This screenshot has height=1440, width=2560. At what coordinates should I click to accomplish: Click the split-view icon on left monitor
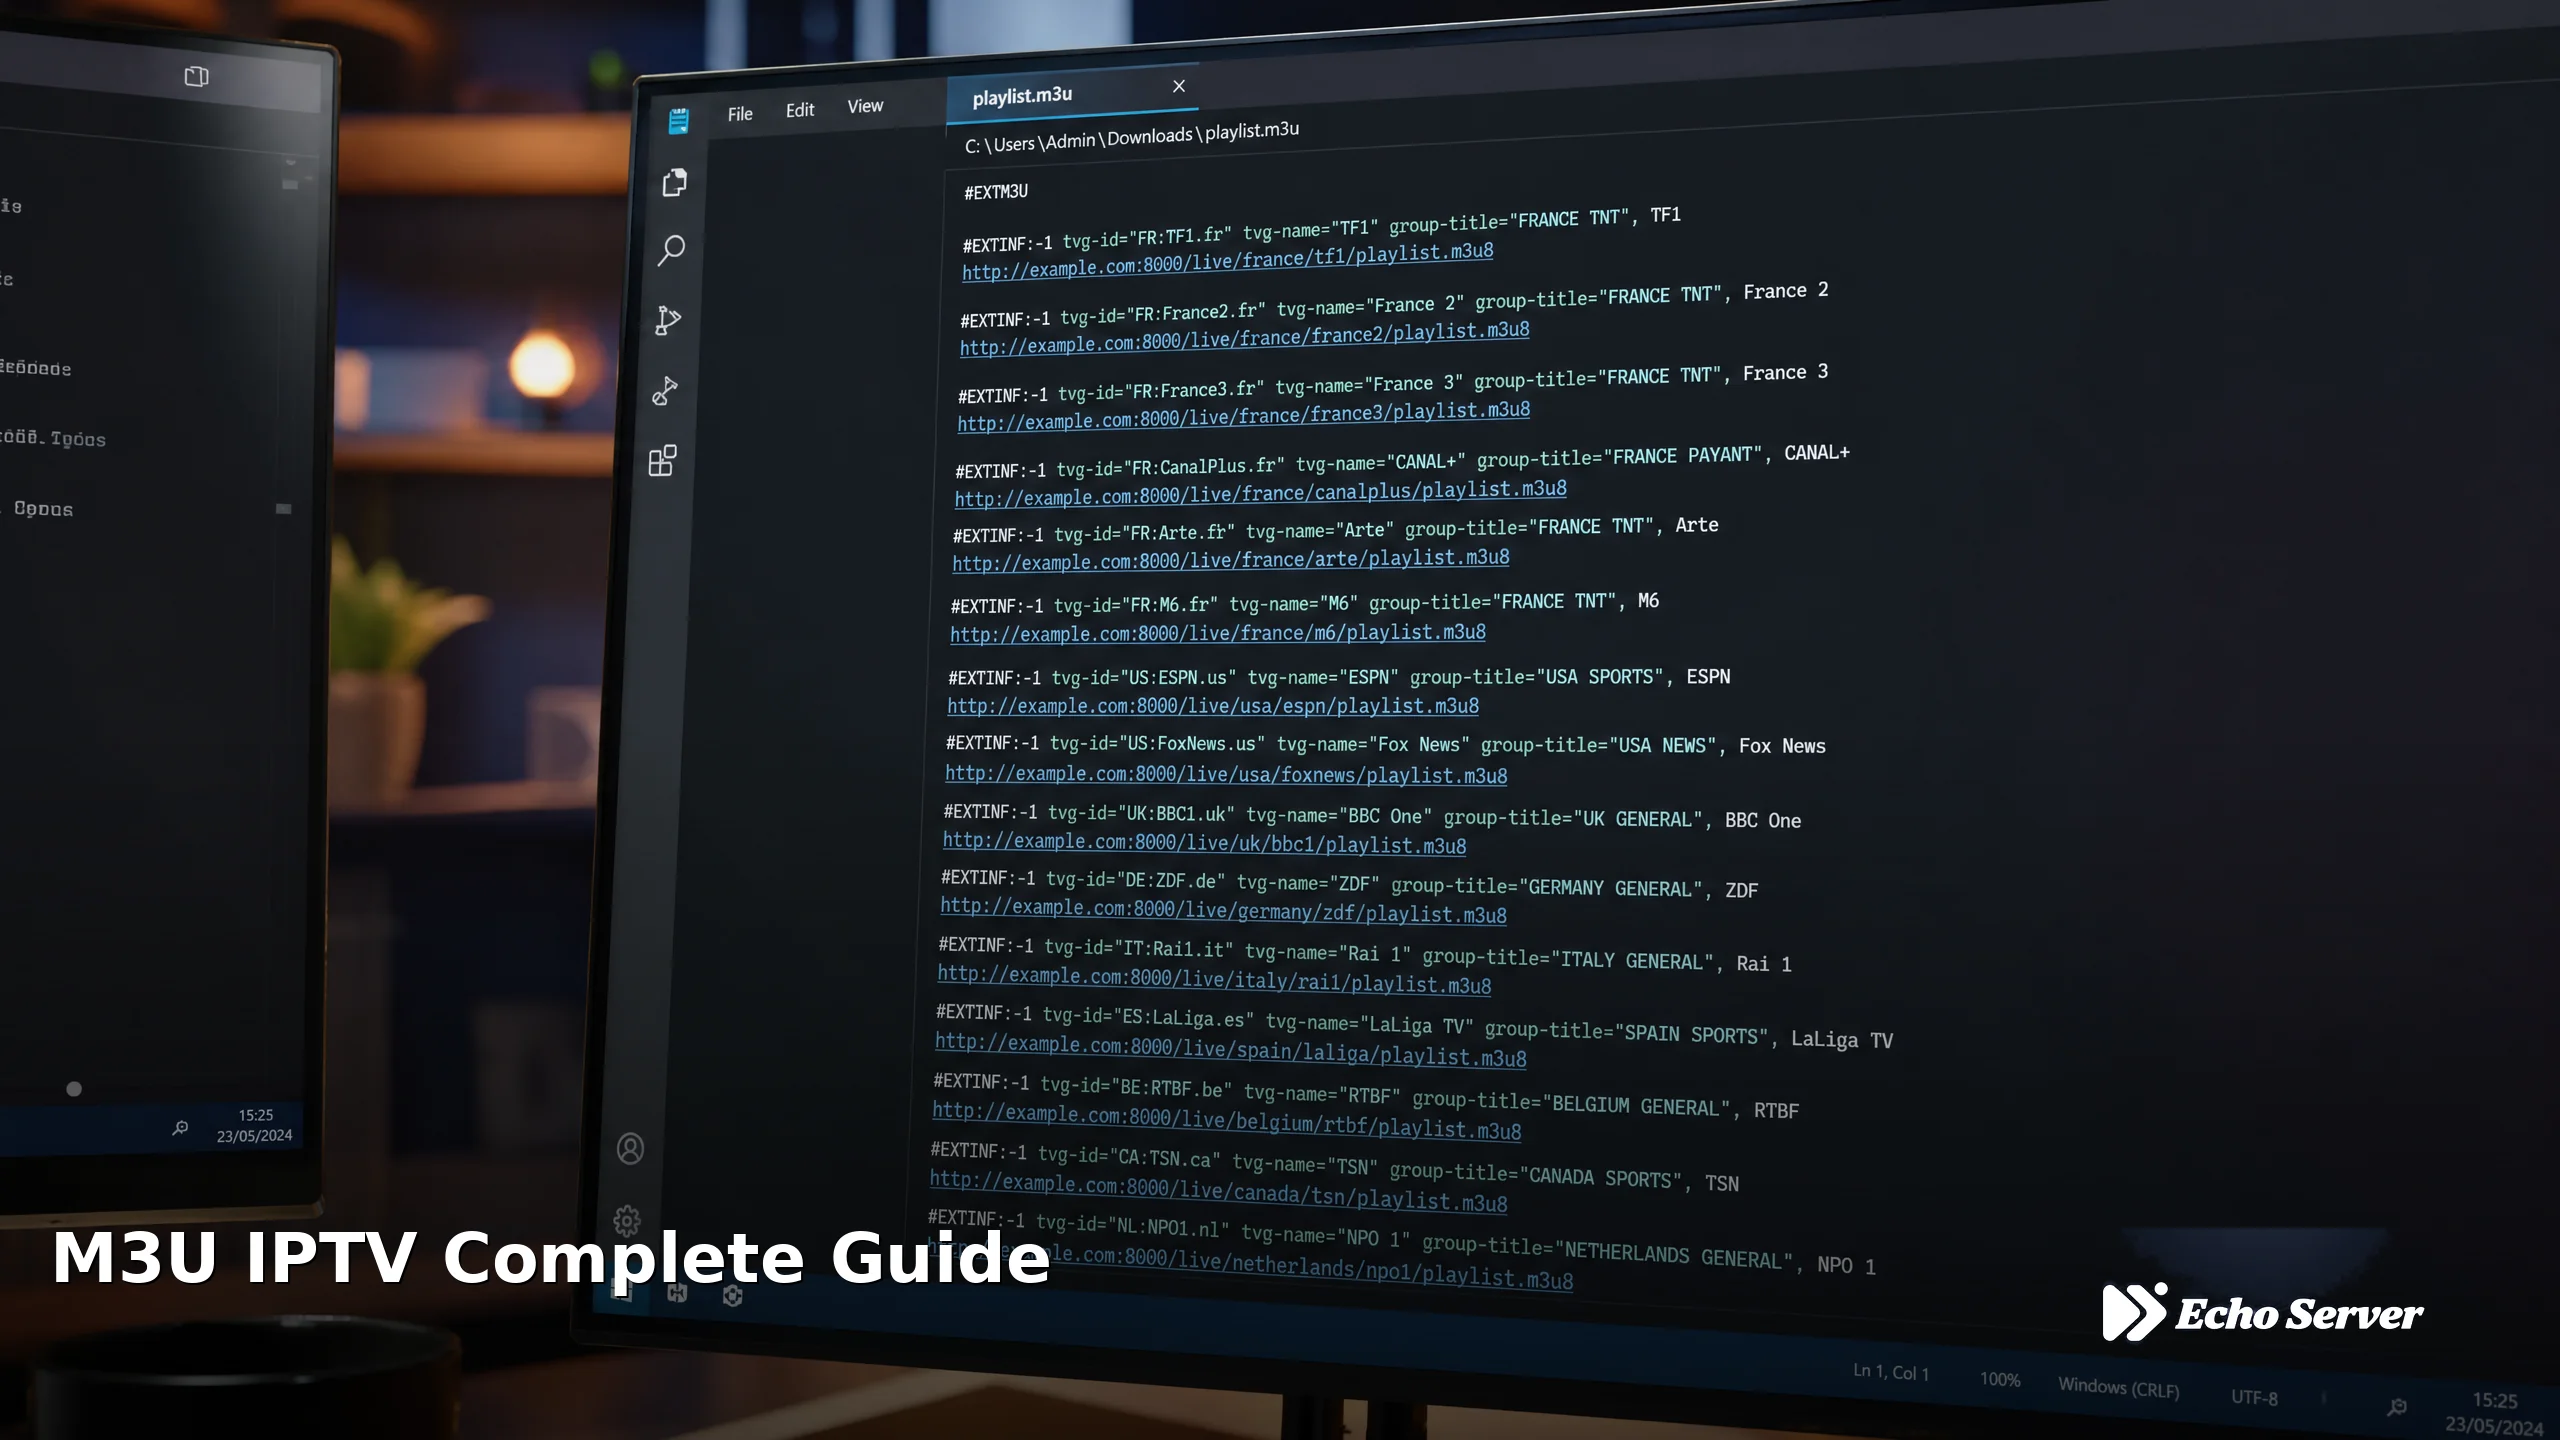click(x=197, y=76)
